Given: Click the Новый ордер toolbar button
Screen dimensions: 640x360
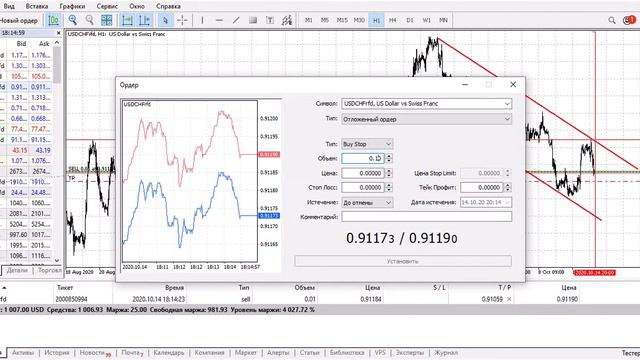Looking at the screenshot, I should (x=19, y=20).
